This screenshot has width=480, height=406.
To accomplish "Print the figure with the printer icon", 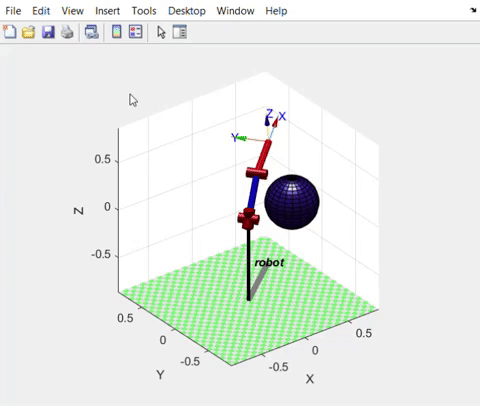I will pos(67,32).
